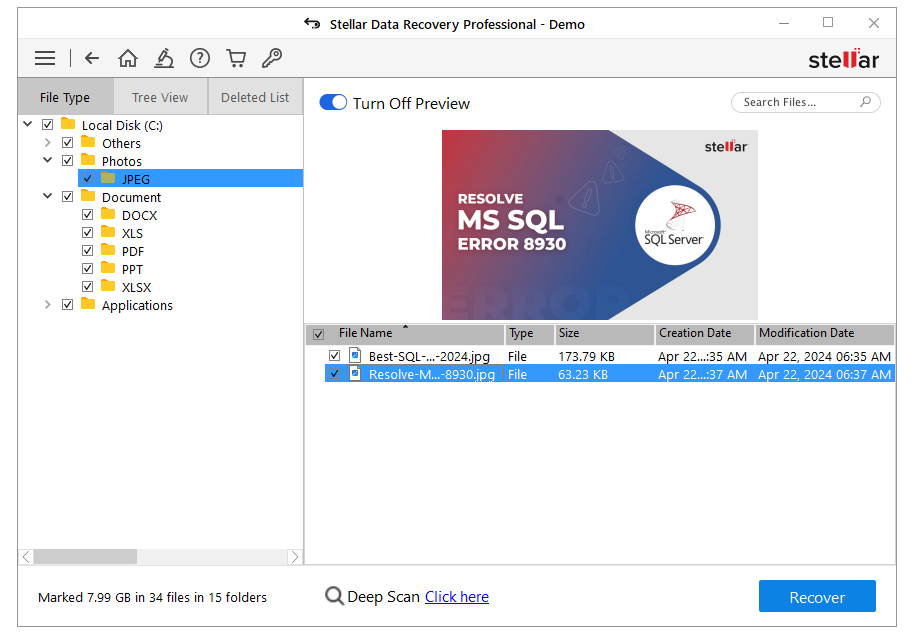Go back with the arrow icon

coord(92,58)
